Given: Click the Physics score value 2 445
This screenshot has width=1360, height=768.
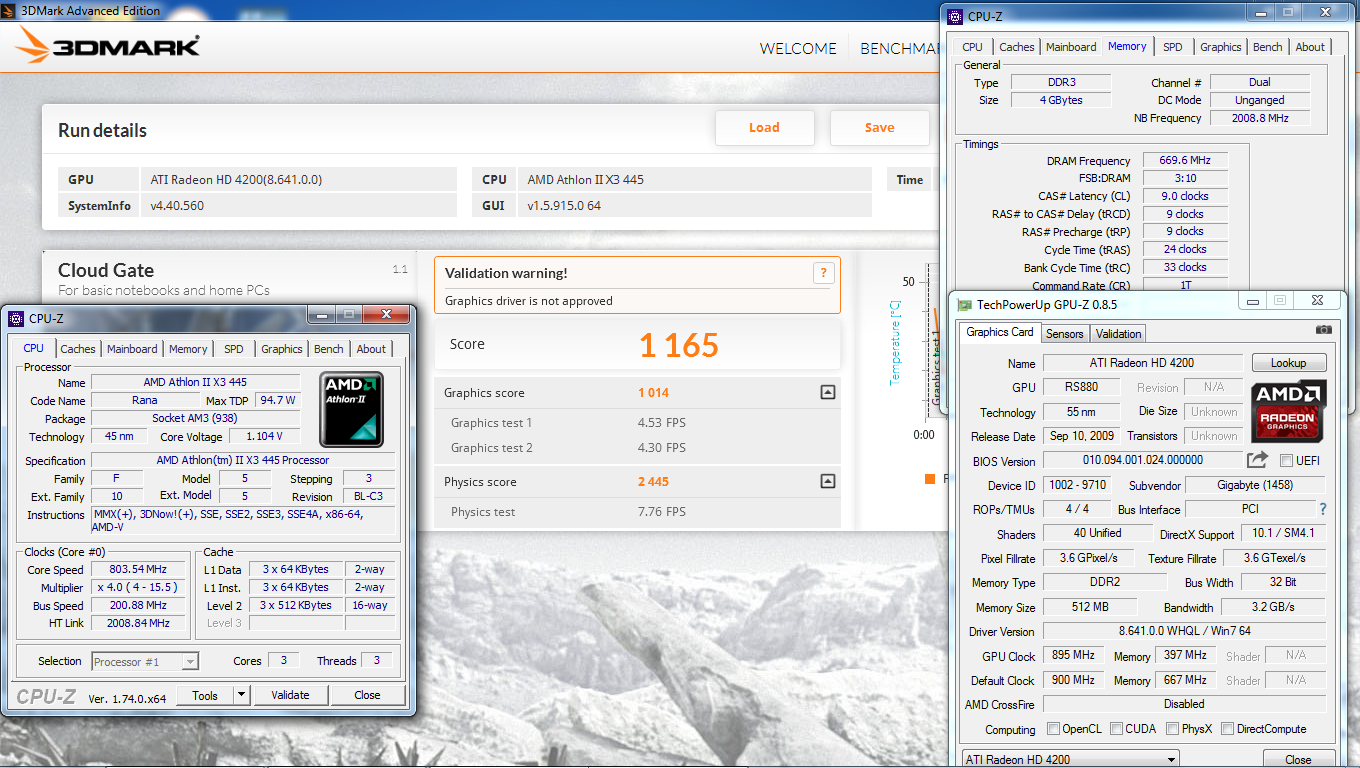Looking at the screenshot, I should 654,482.
